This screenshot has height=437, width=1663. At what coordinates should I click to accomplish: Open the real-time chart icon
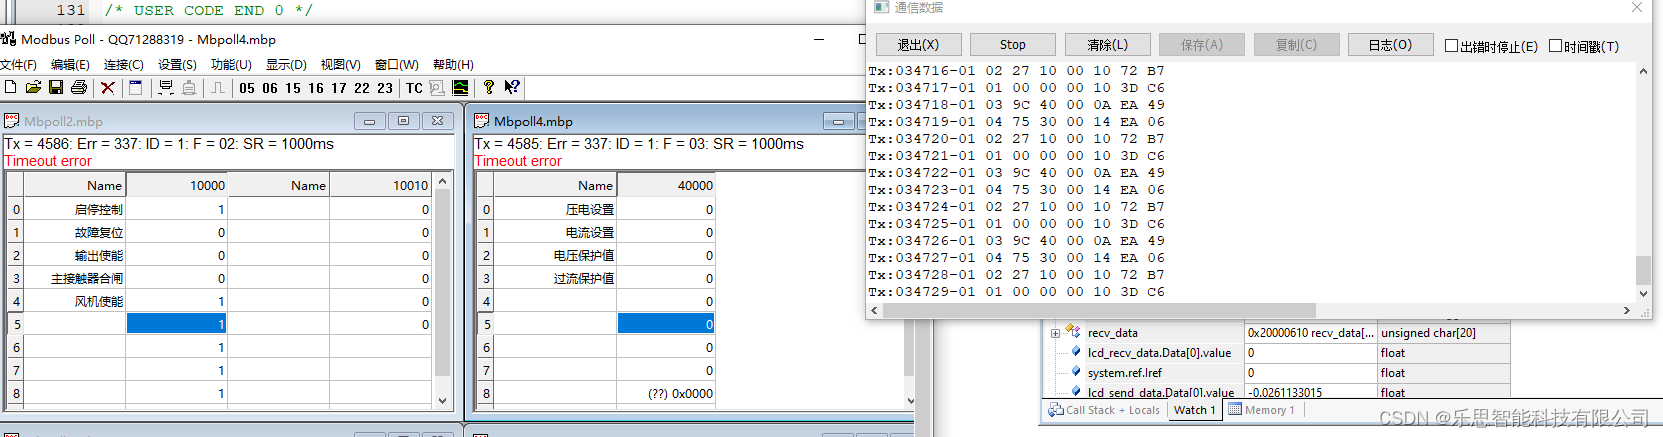click(460, 88)
